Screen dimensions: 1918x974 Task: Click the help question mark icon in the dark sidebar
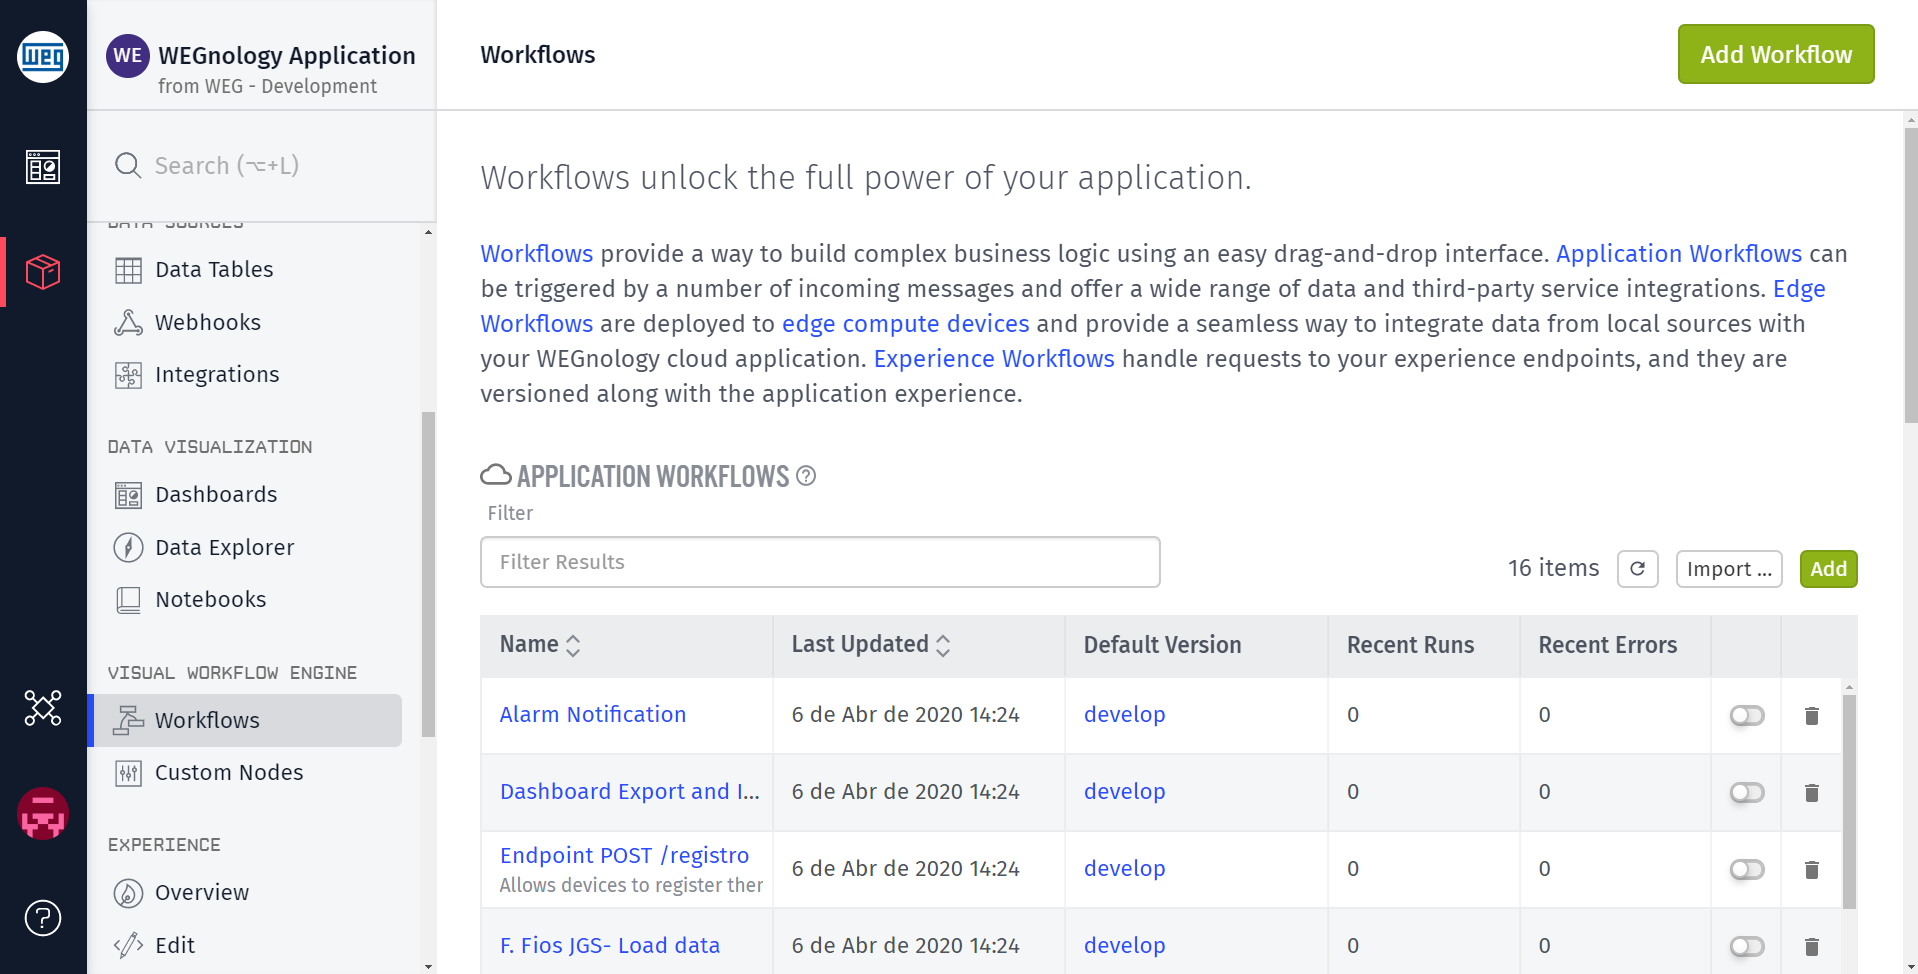coord(43,918)
